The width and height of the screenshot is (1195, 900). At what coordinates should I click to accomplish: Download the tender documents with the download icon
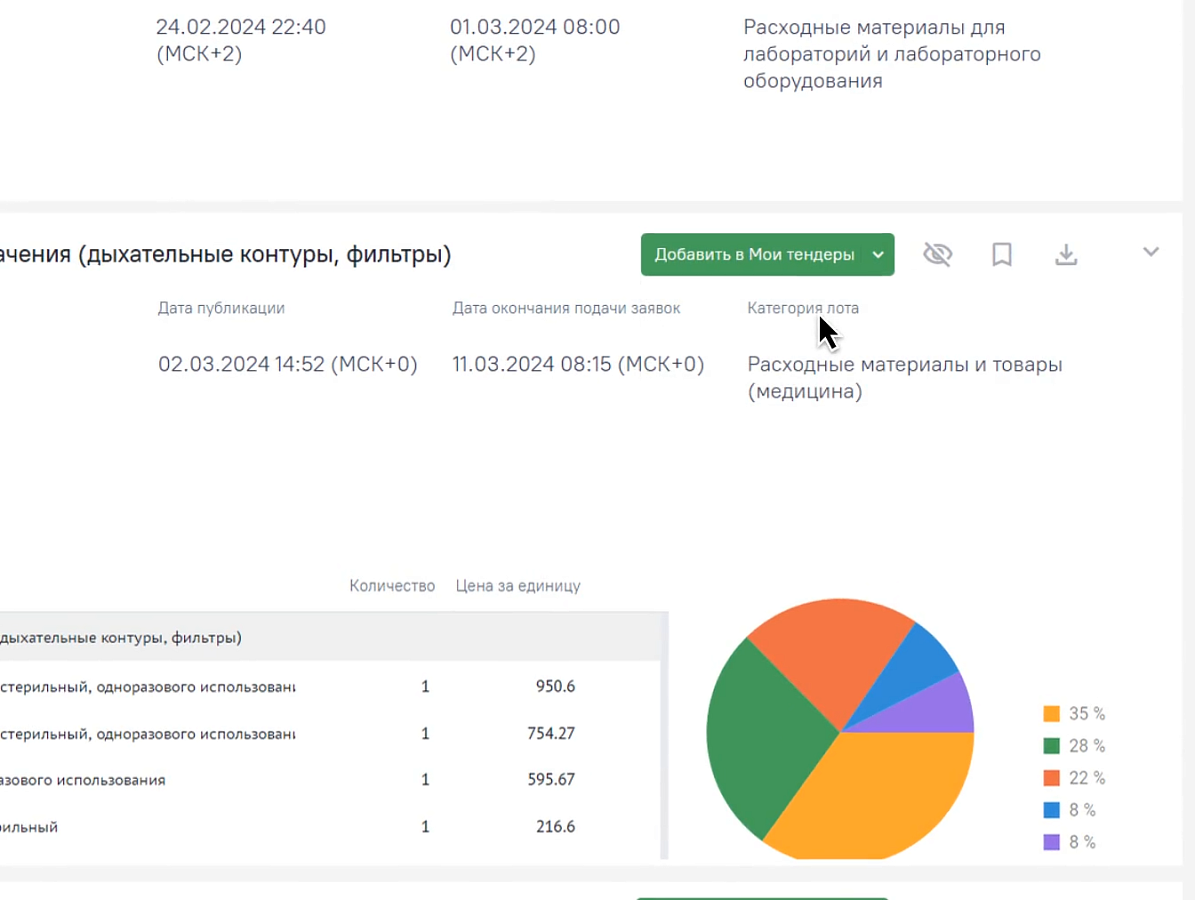coord(1066,255)
